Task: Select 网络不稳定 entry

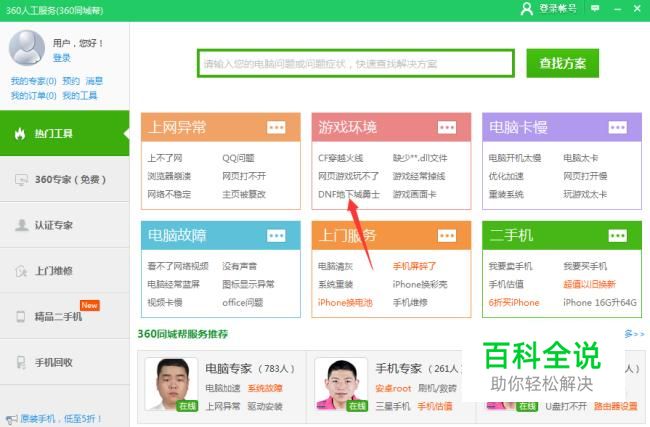Action: coord(169,194)
